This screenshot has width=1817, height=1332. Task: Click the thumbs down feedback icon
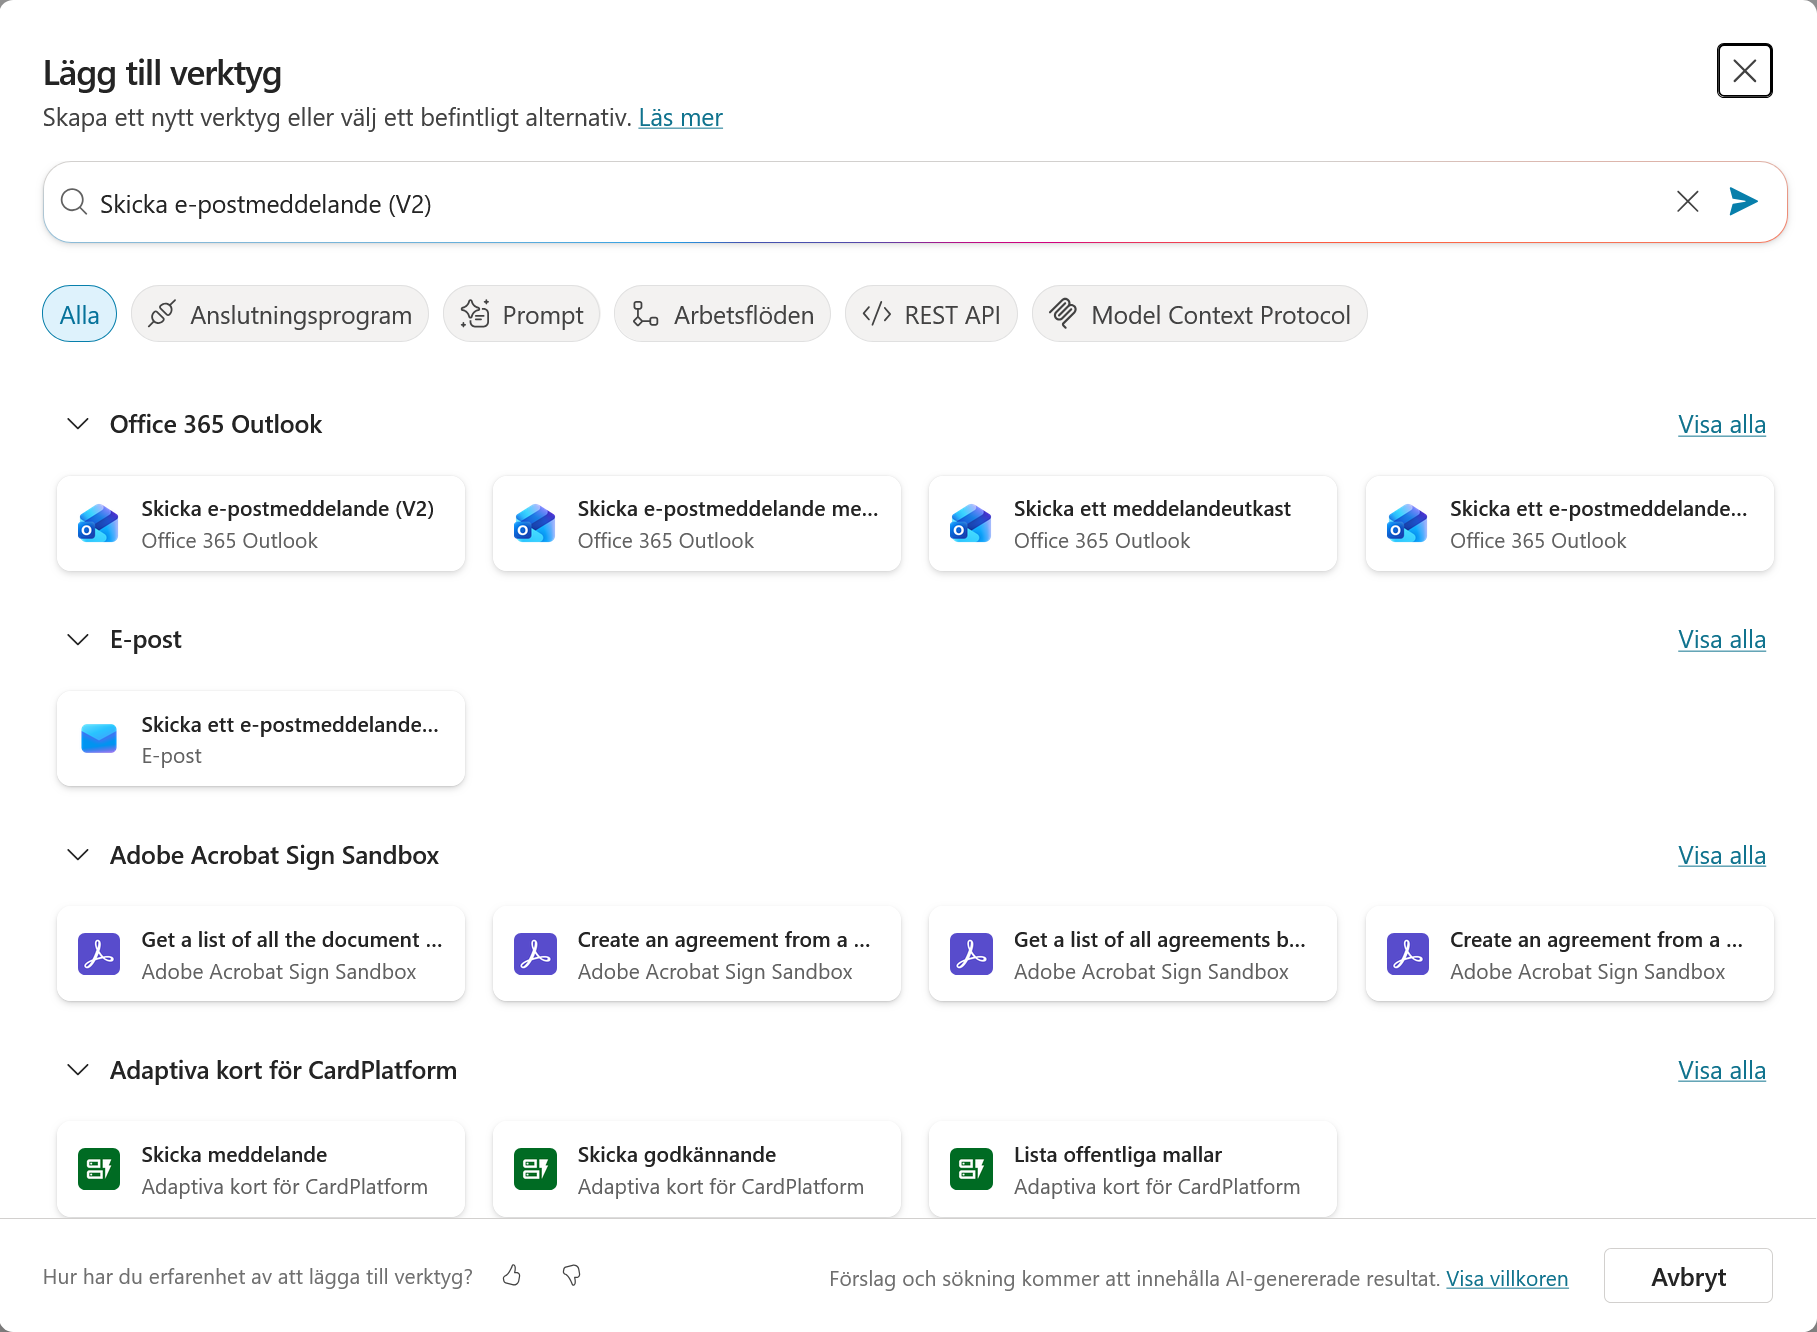coord(572,1275)
